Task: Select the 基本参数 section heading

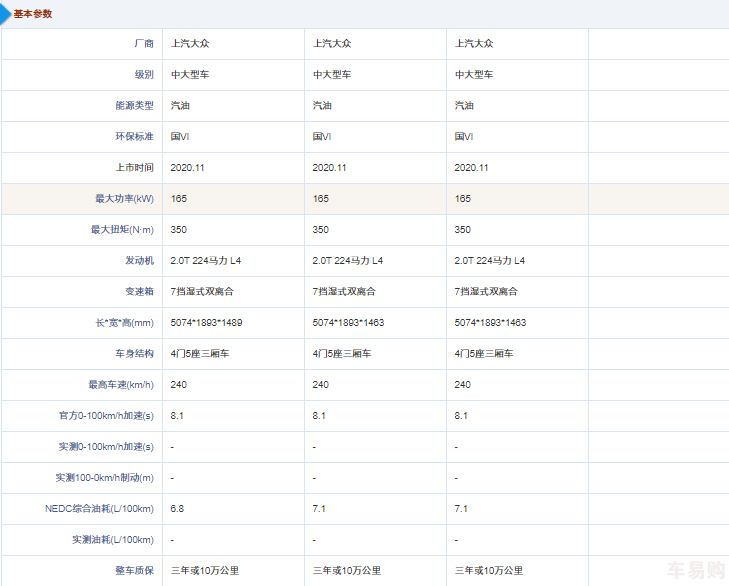Action: (x=33, y=14)
